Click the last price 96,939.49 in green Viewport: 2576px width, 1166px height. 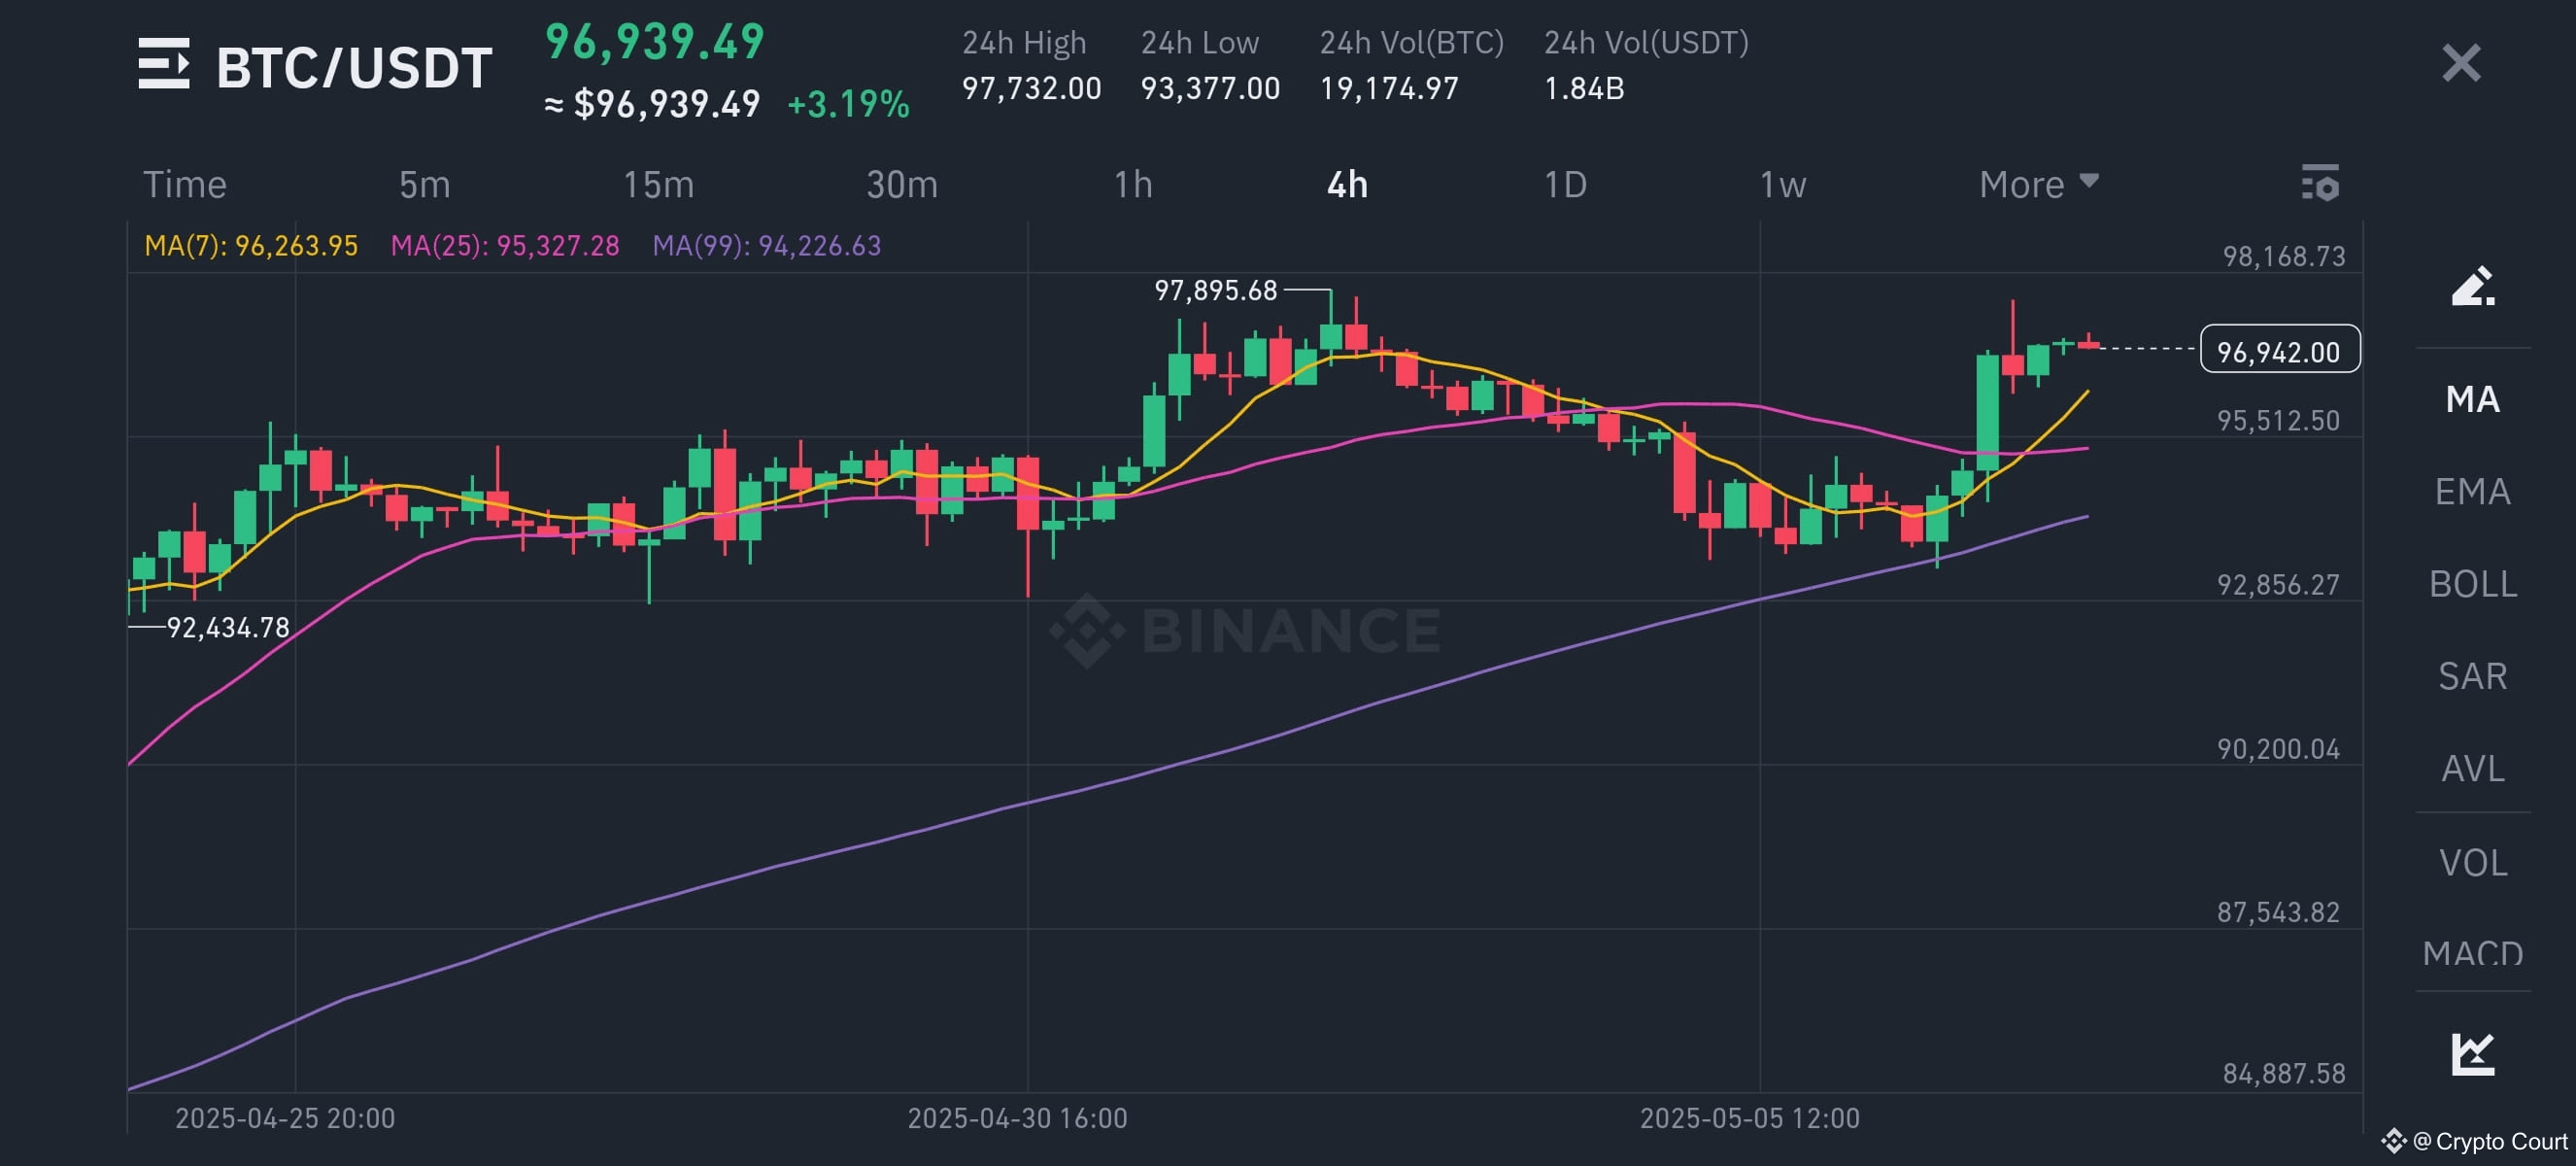(654, 42)
